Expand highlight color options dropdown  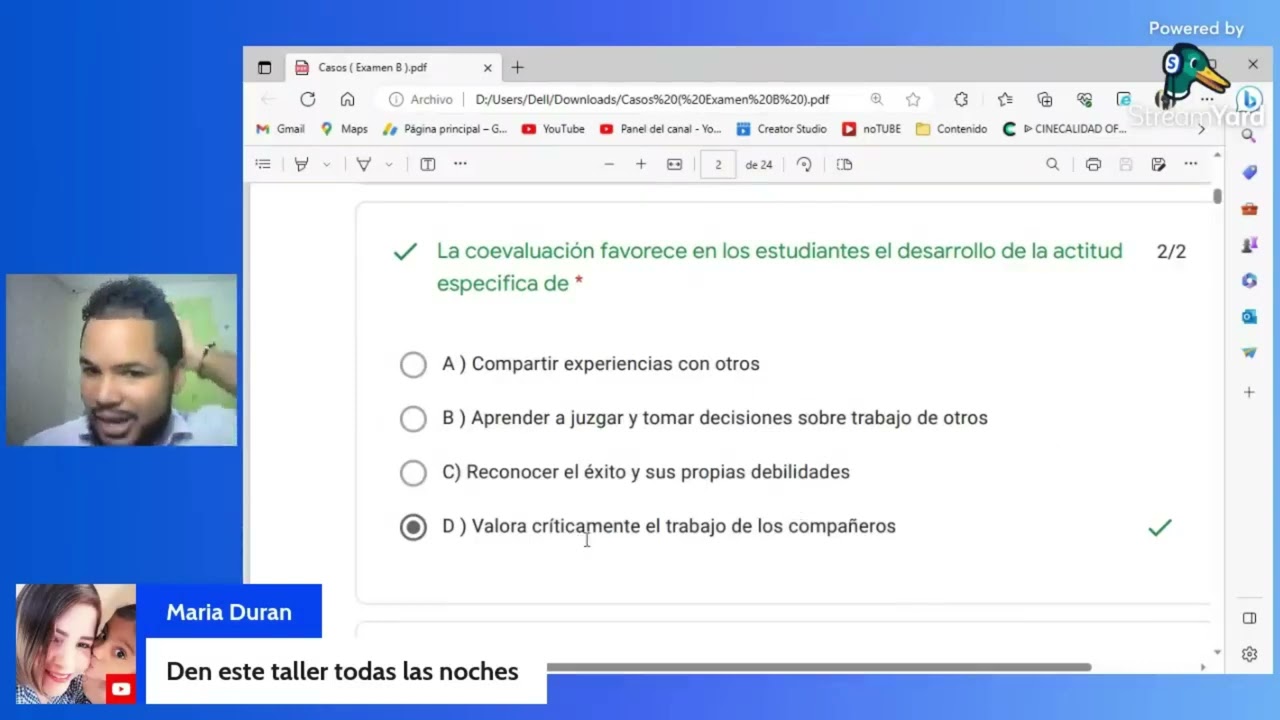(x=326, y=164)
